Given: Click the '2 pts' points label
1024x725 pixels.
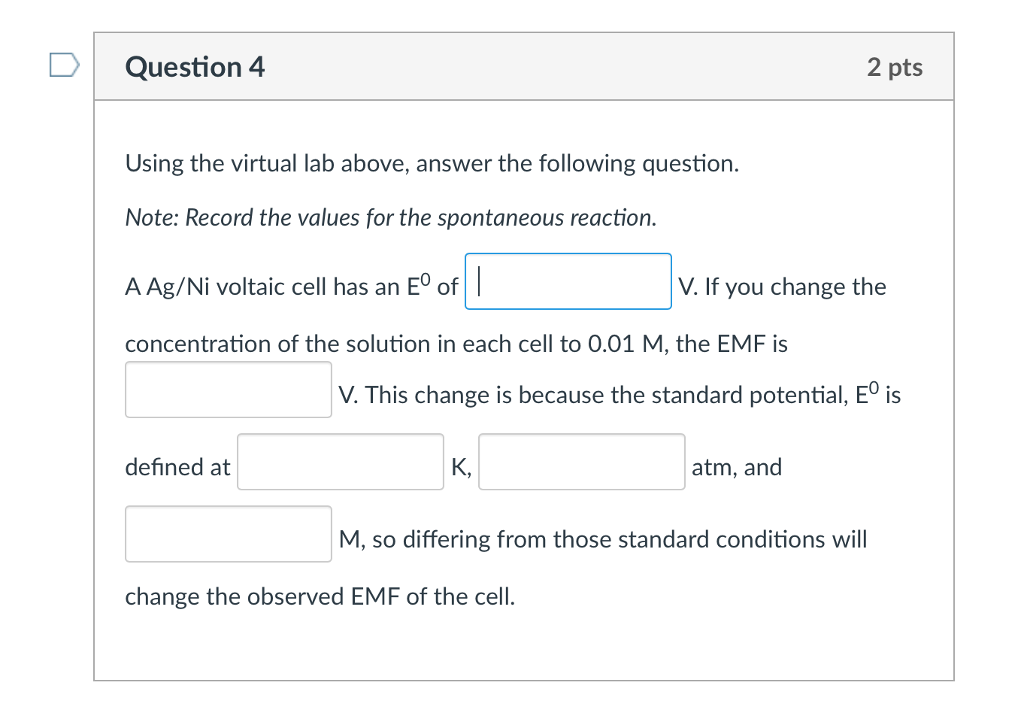Looking at the screenshot, I should [x=895, y=67].
